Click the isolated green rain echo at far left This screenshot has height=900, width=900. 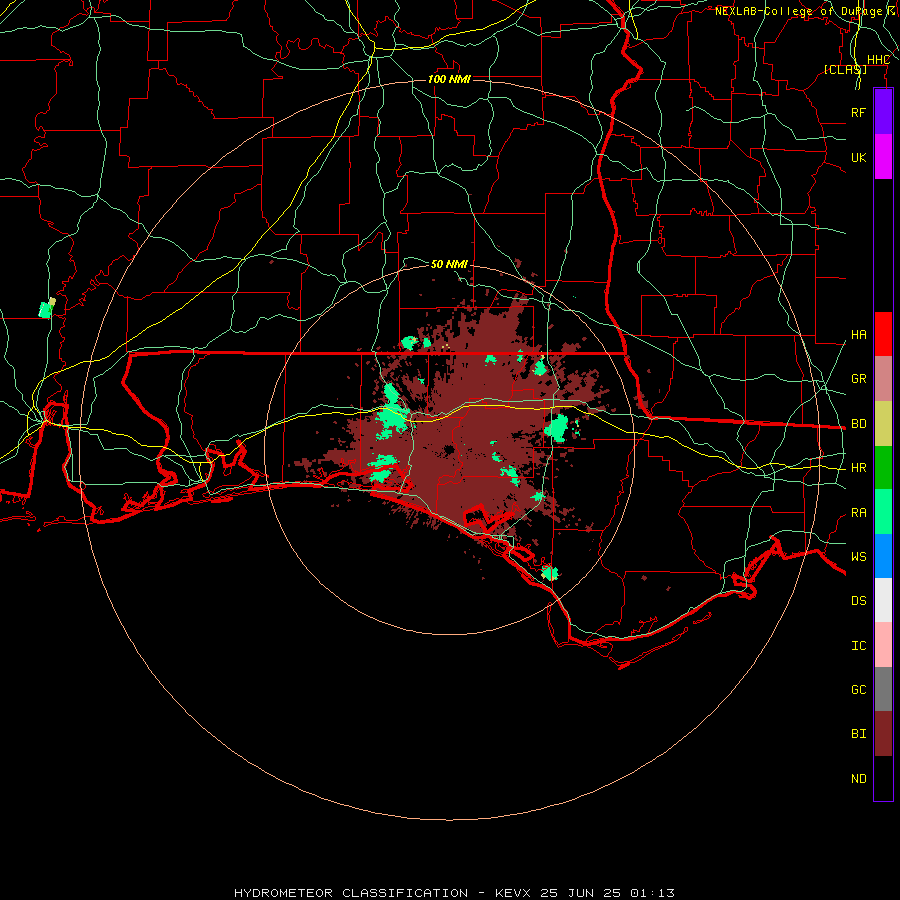pyautogui.click(x=46, y=308)
